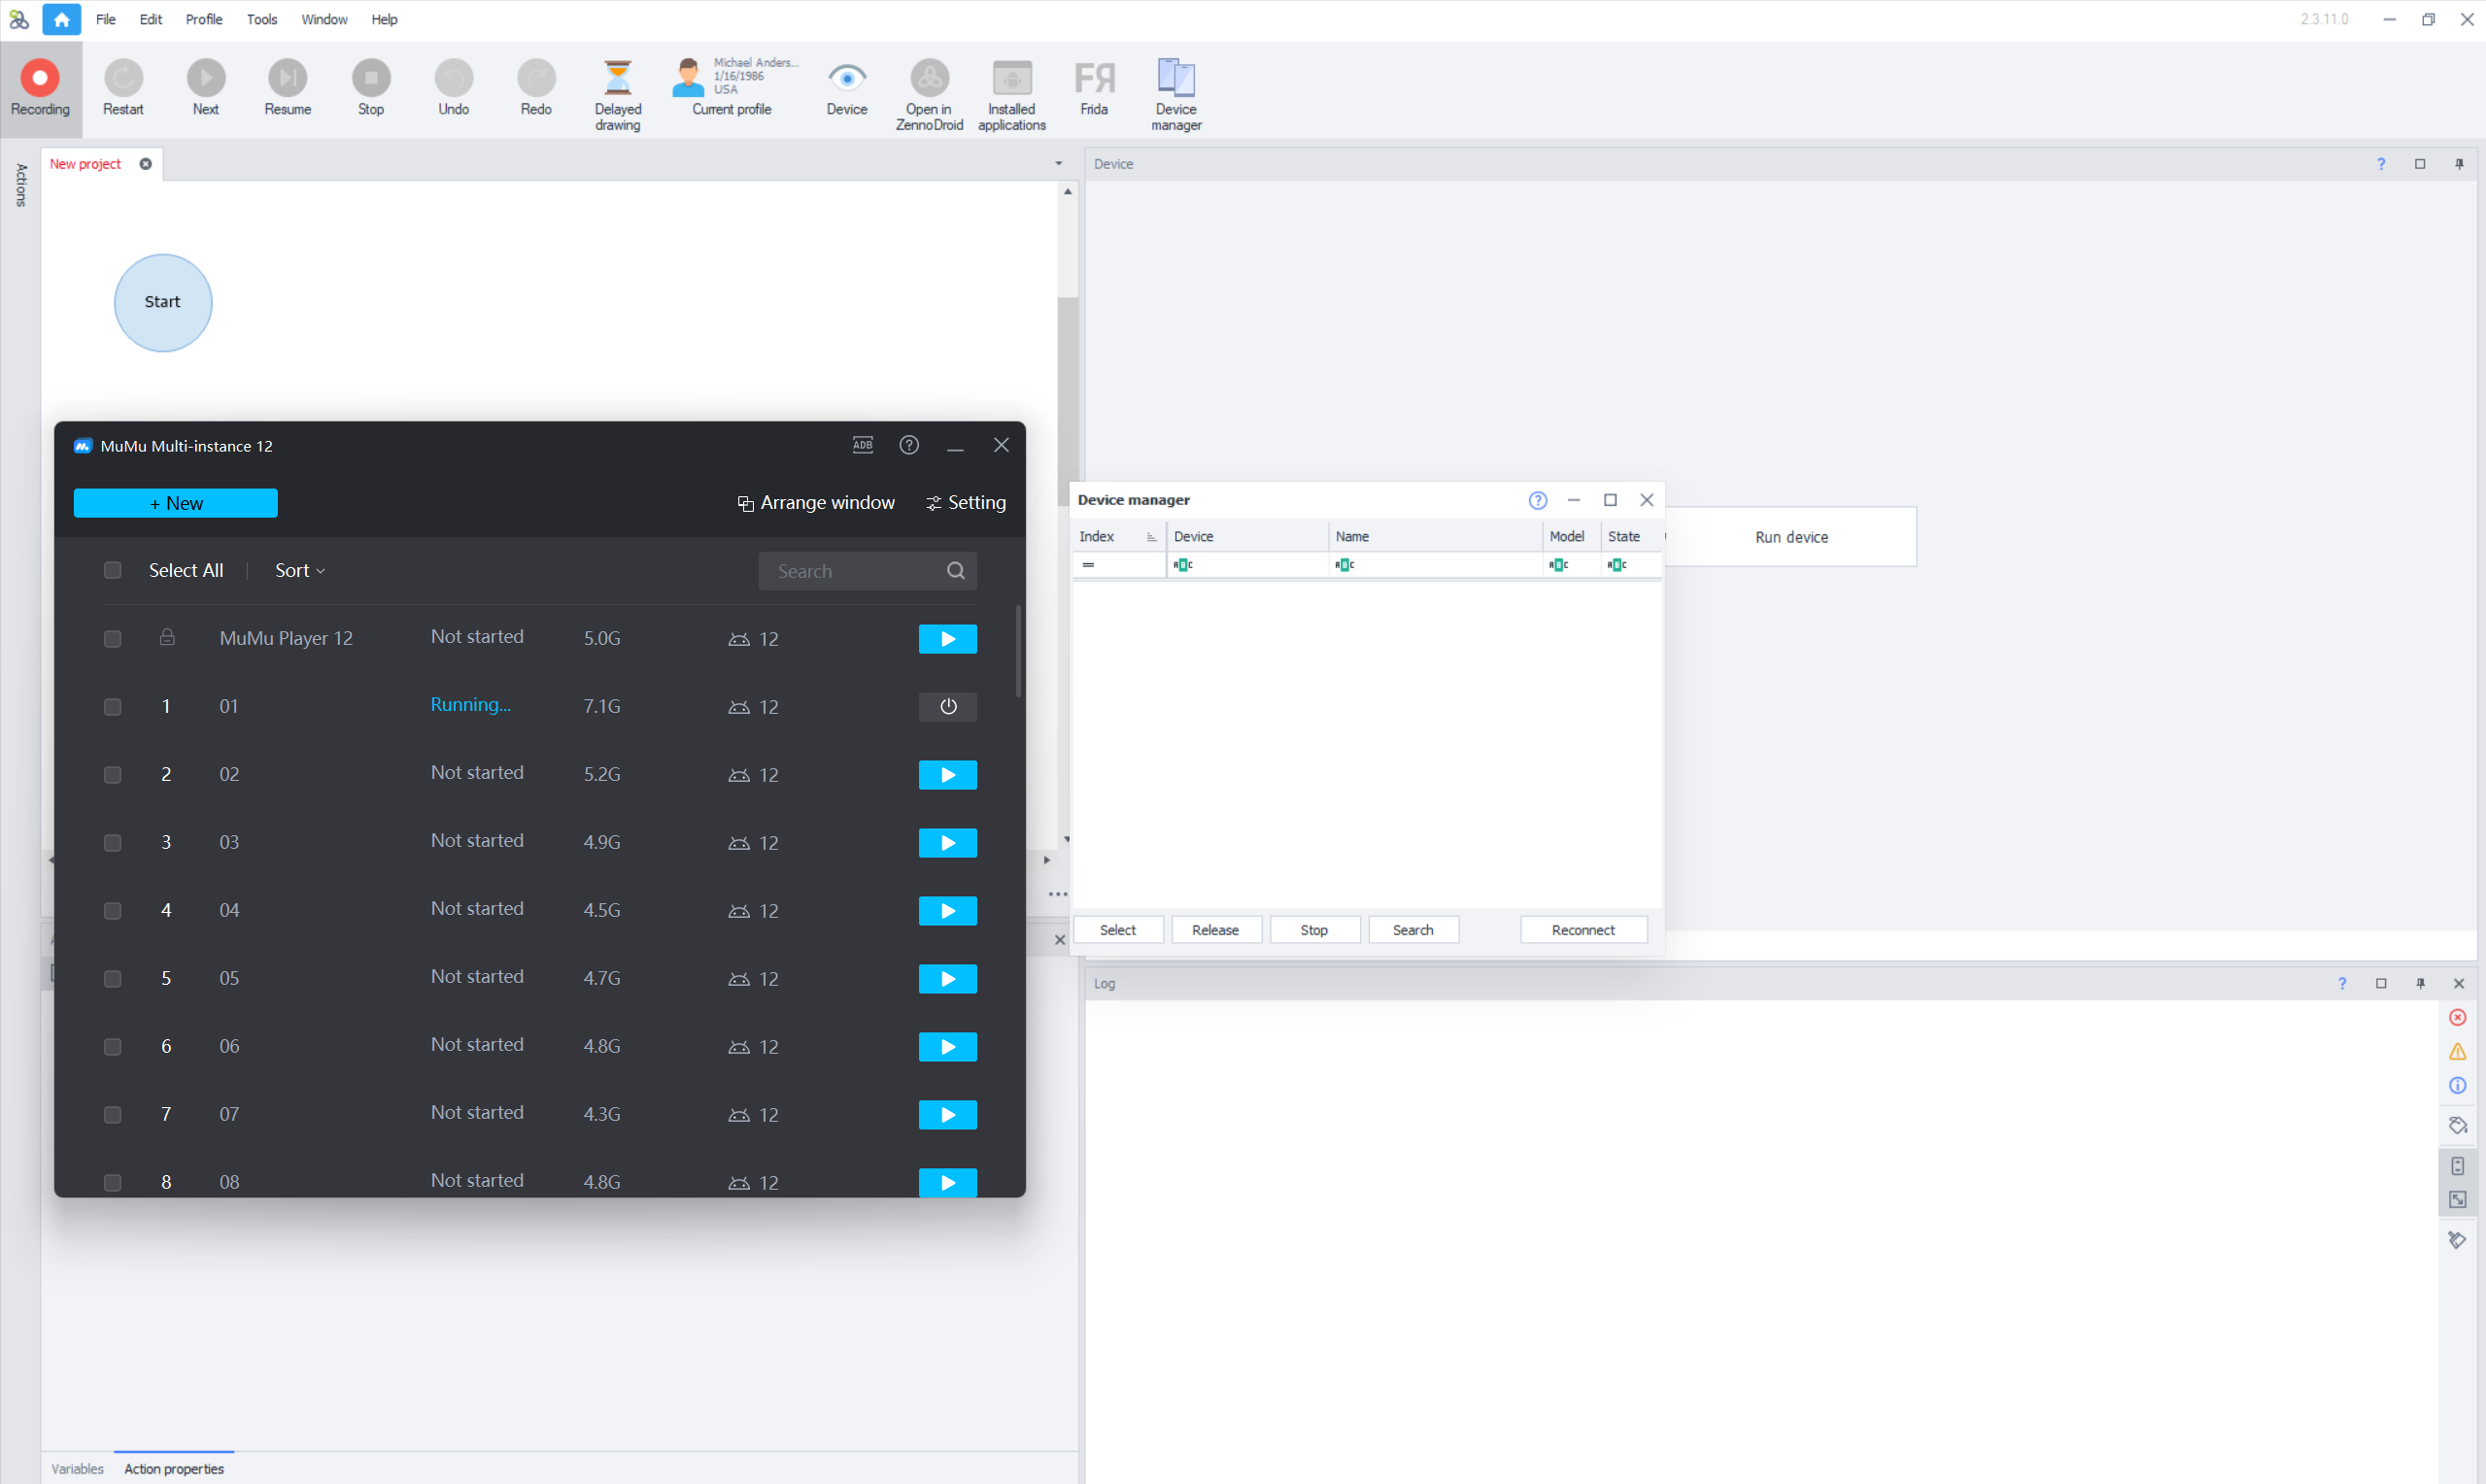
Task: Check the Select All checkbox
Action: 113,570
